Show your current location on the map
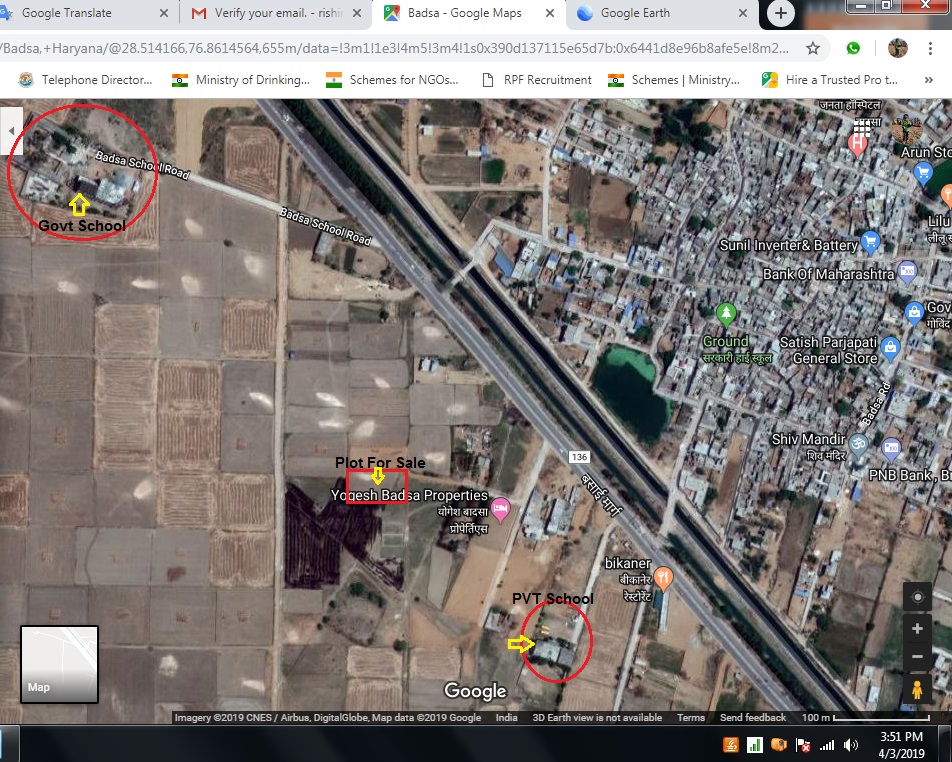Viewport: 952px width, 762px height. 917,598
